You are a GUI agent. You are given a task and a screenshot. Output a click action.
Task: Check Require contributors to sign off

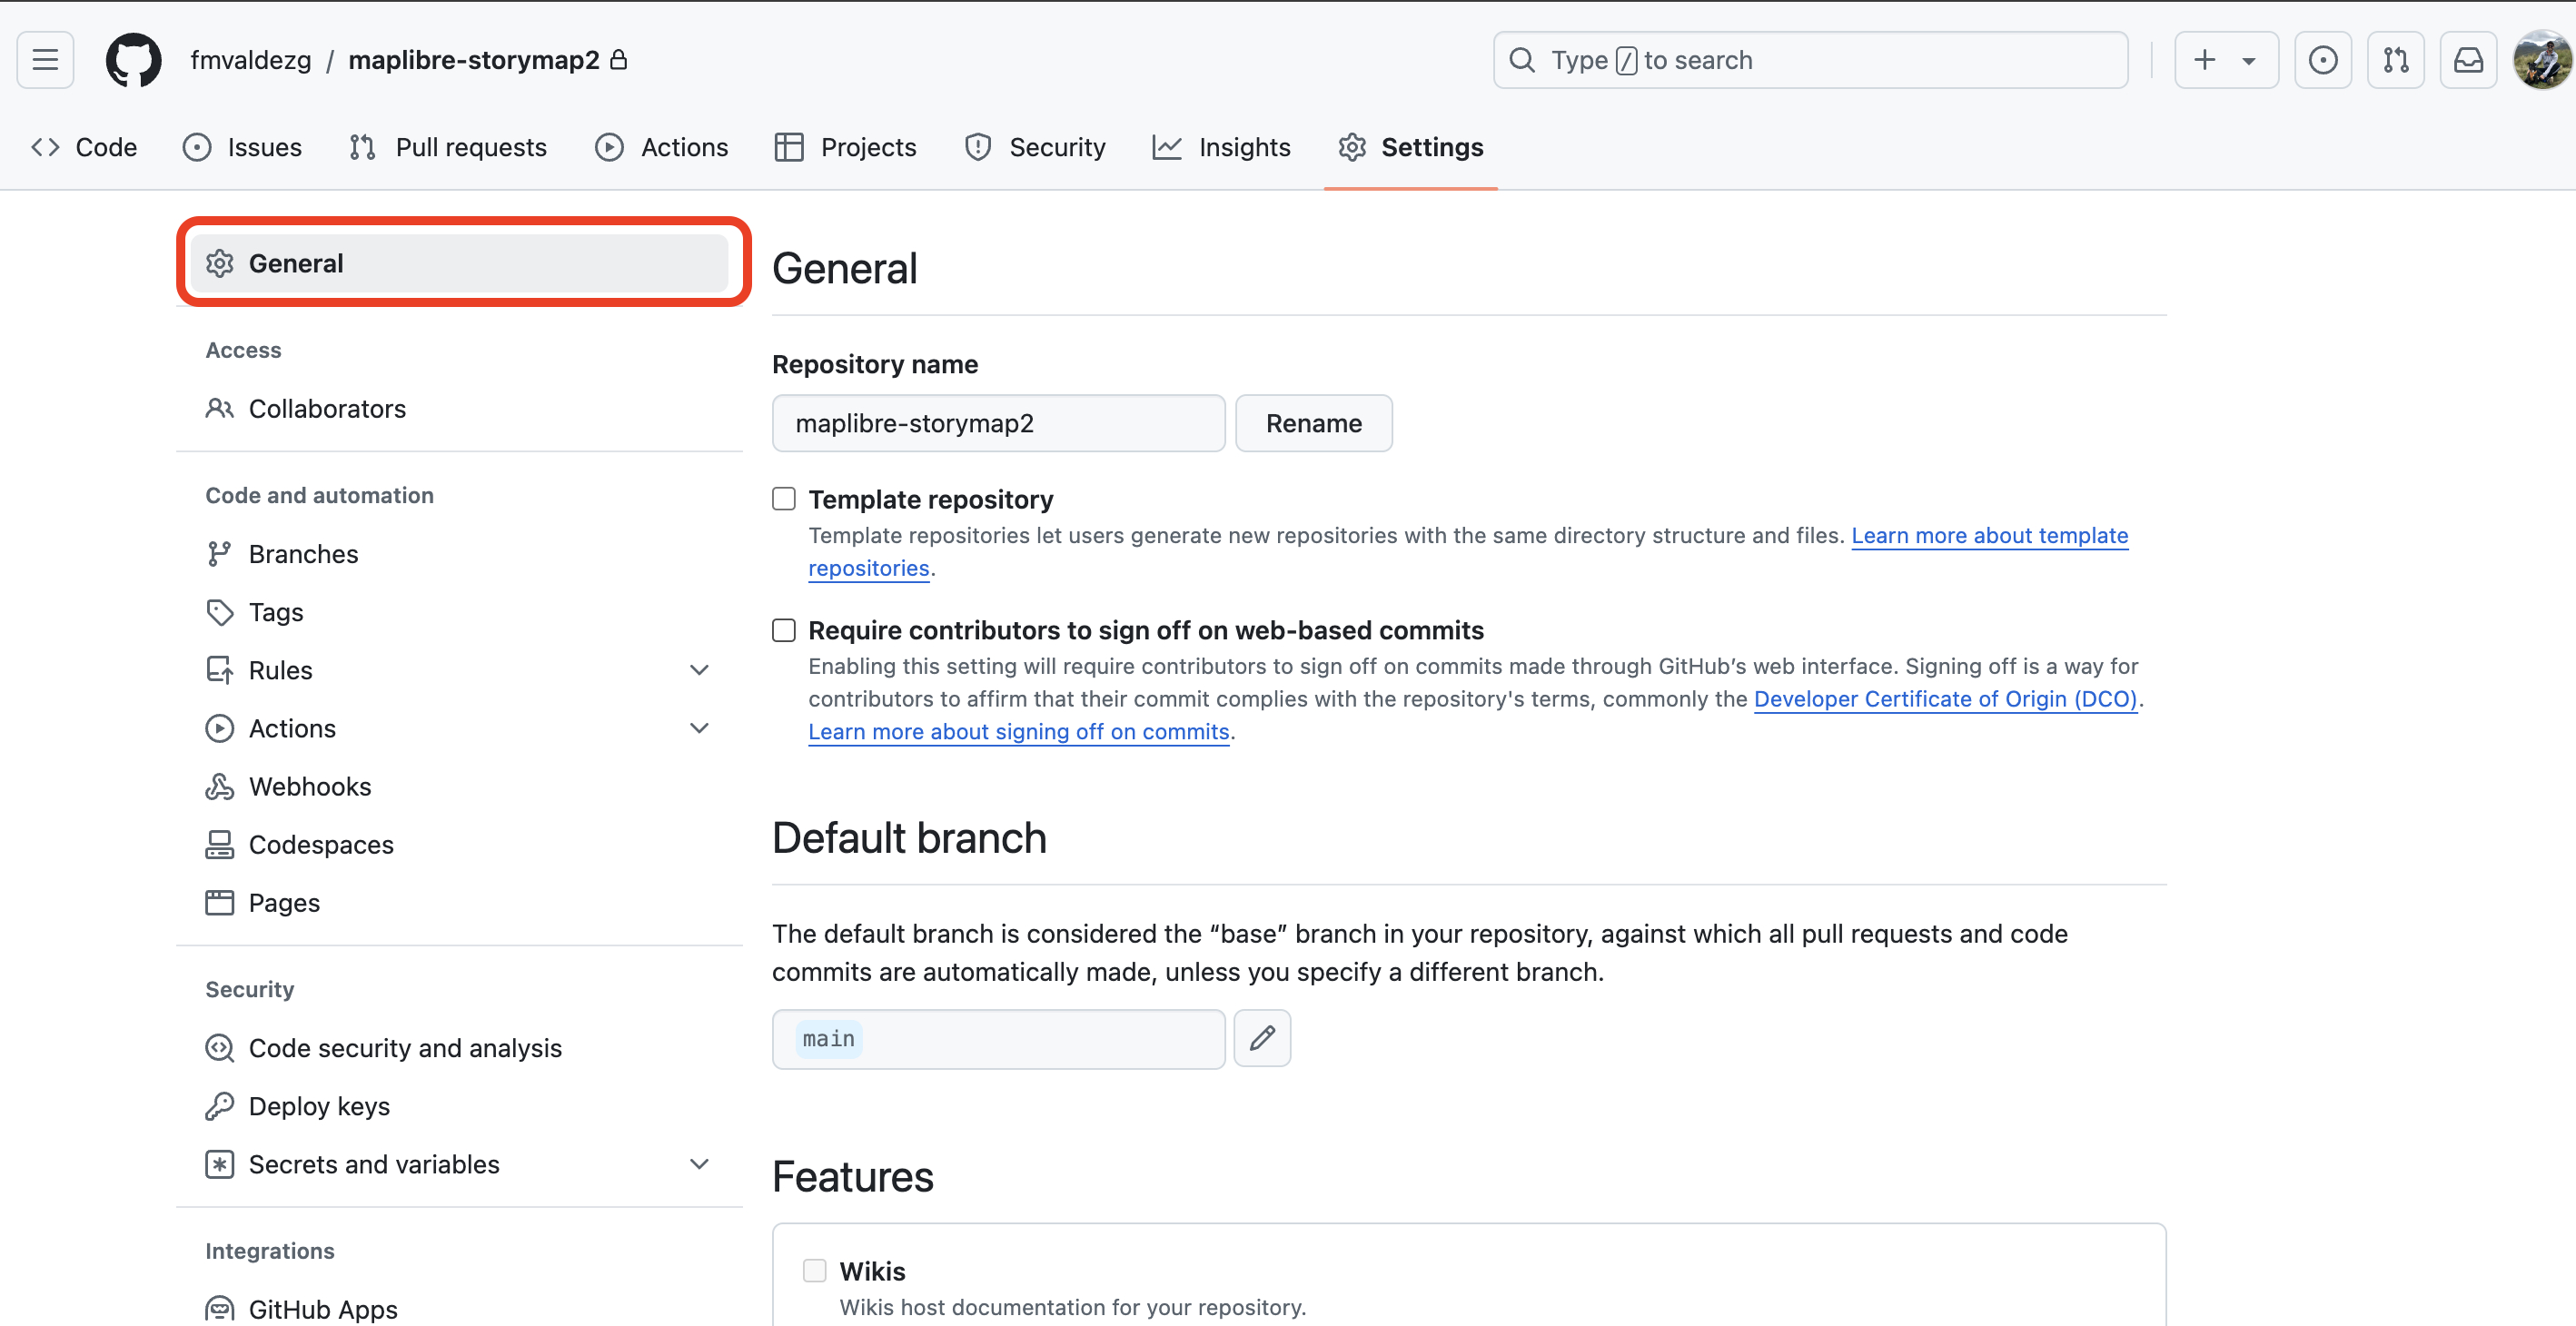pos(783,630)
